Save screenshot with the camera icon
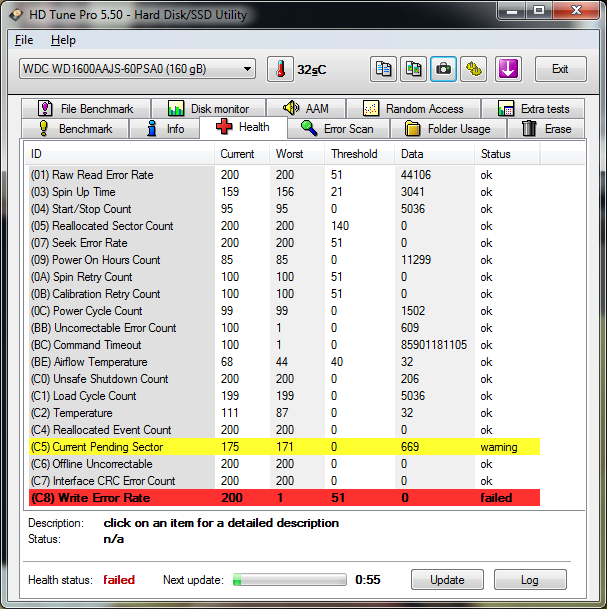The height and width of the screenshot is (609, 607). (x=443, y=69)
